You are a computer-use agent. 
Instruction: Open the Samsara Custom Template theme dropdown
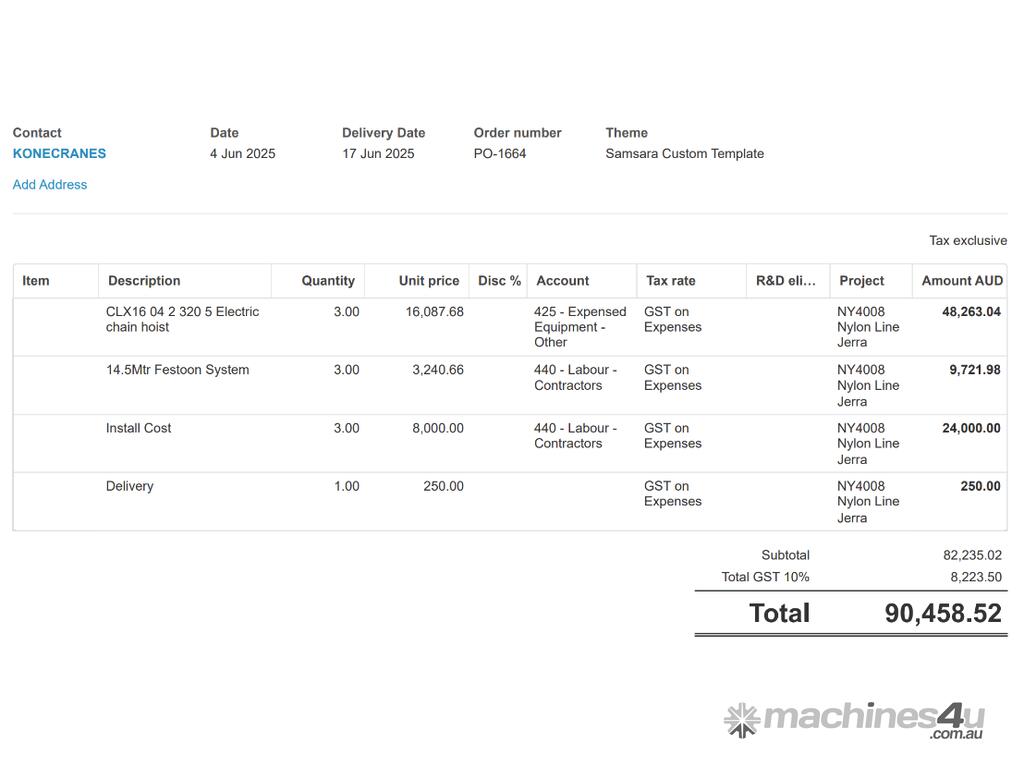click(684, 154)
